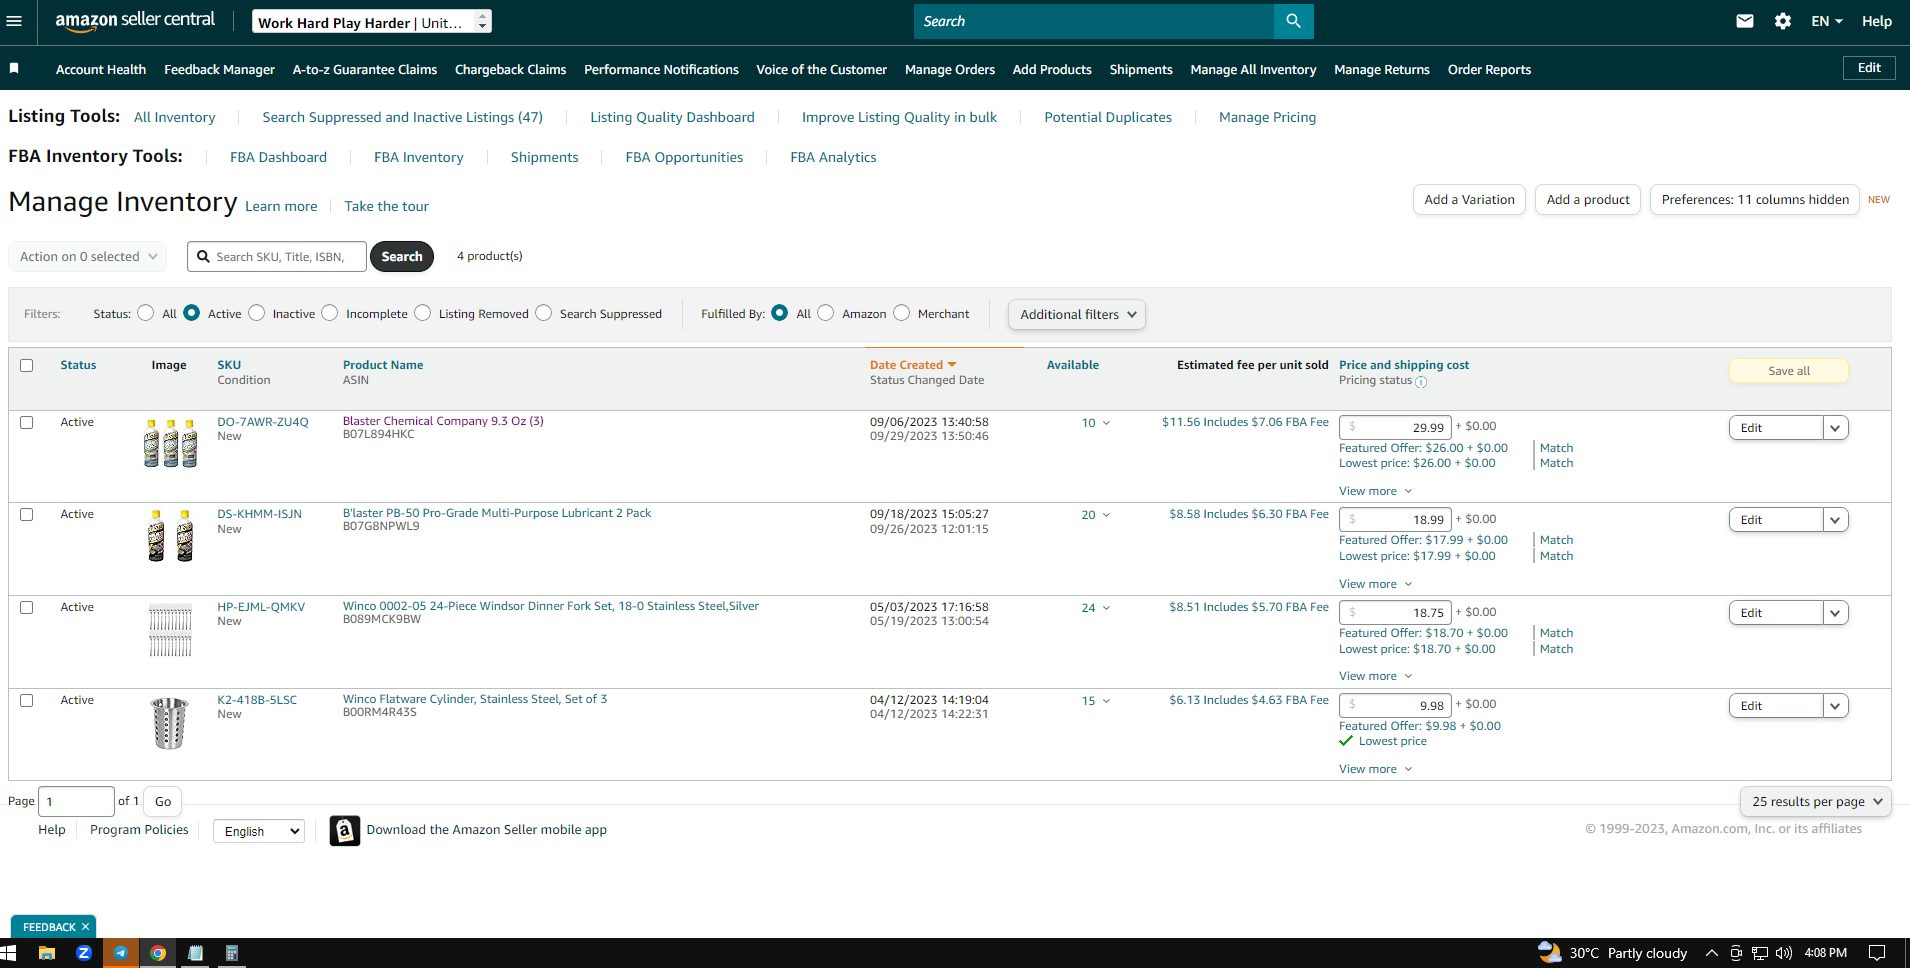Select the Incomplete status filter
Screen dimensions: 1910x968
tap(330, 313)
